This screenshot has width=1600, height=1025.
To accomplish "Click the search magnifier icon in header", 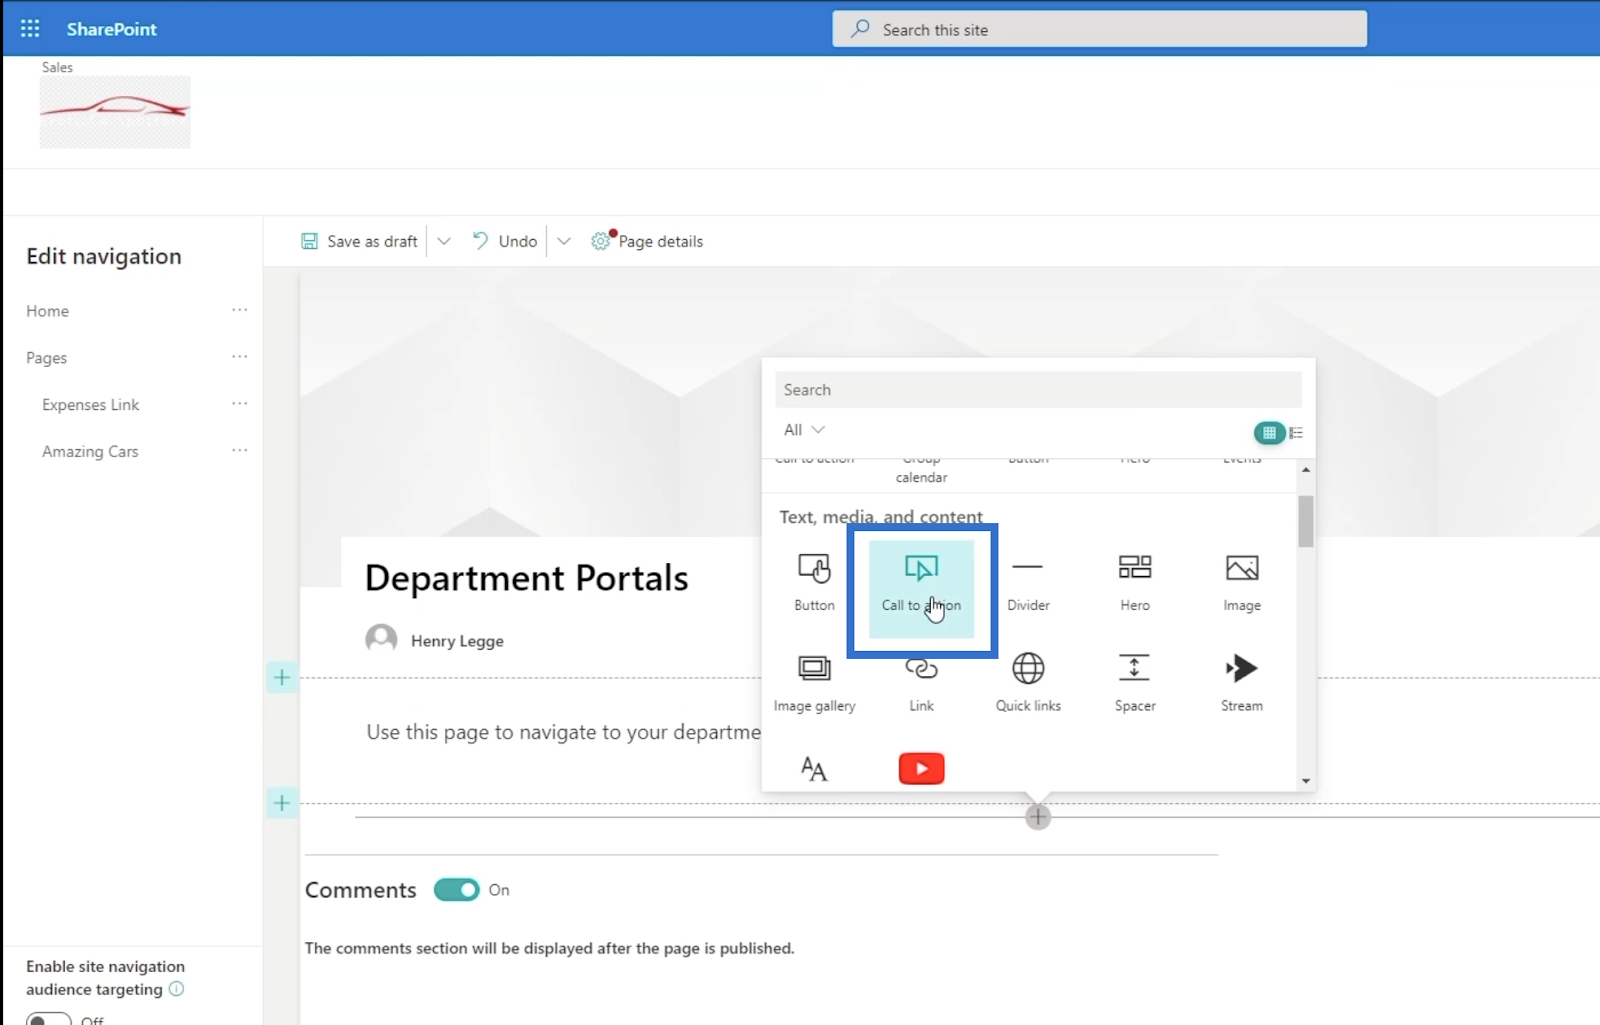I will tap(860, 29).
